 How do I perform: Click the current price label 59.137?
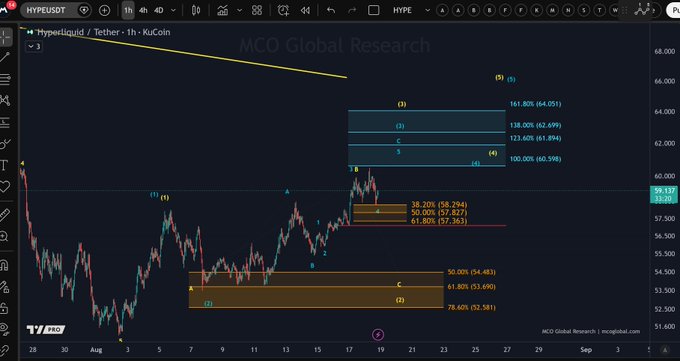[664, 191]
